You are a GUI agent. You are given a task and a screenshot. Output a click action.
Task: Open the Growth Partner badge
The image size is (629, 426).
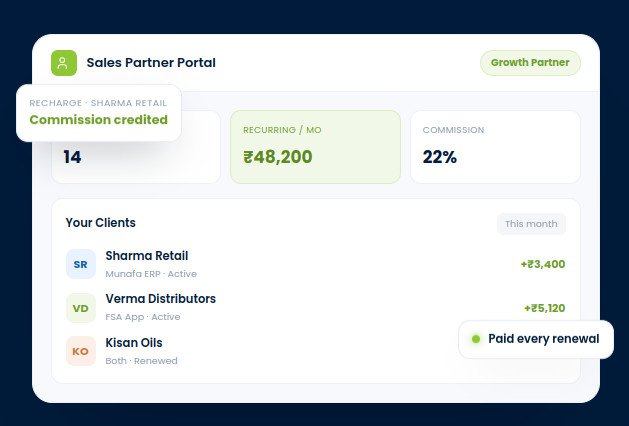coord(530,63)
